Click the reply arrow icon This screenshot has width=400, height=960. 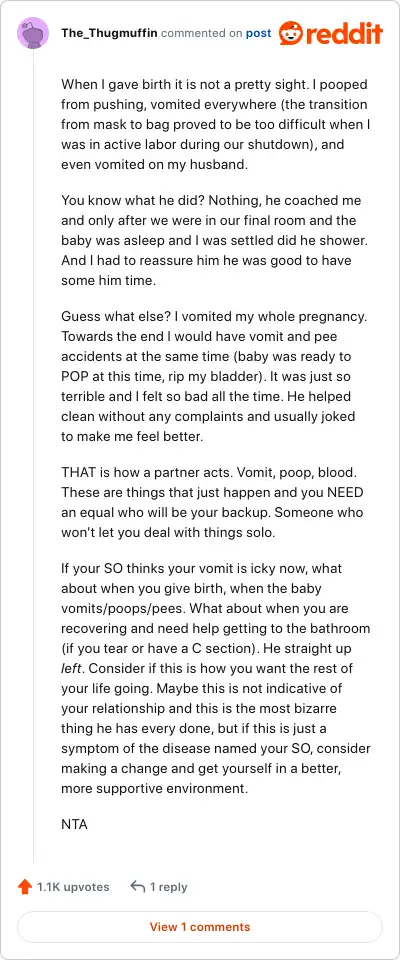138,887
